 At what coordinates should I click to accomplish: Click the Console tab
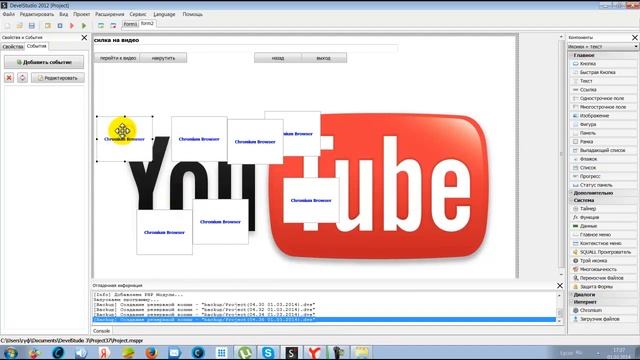(102, 331)
